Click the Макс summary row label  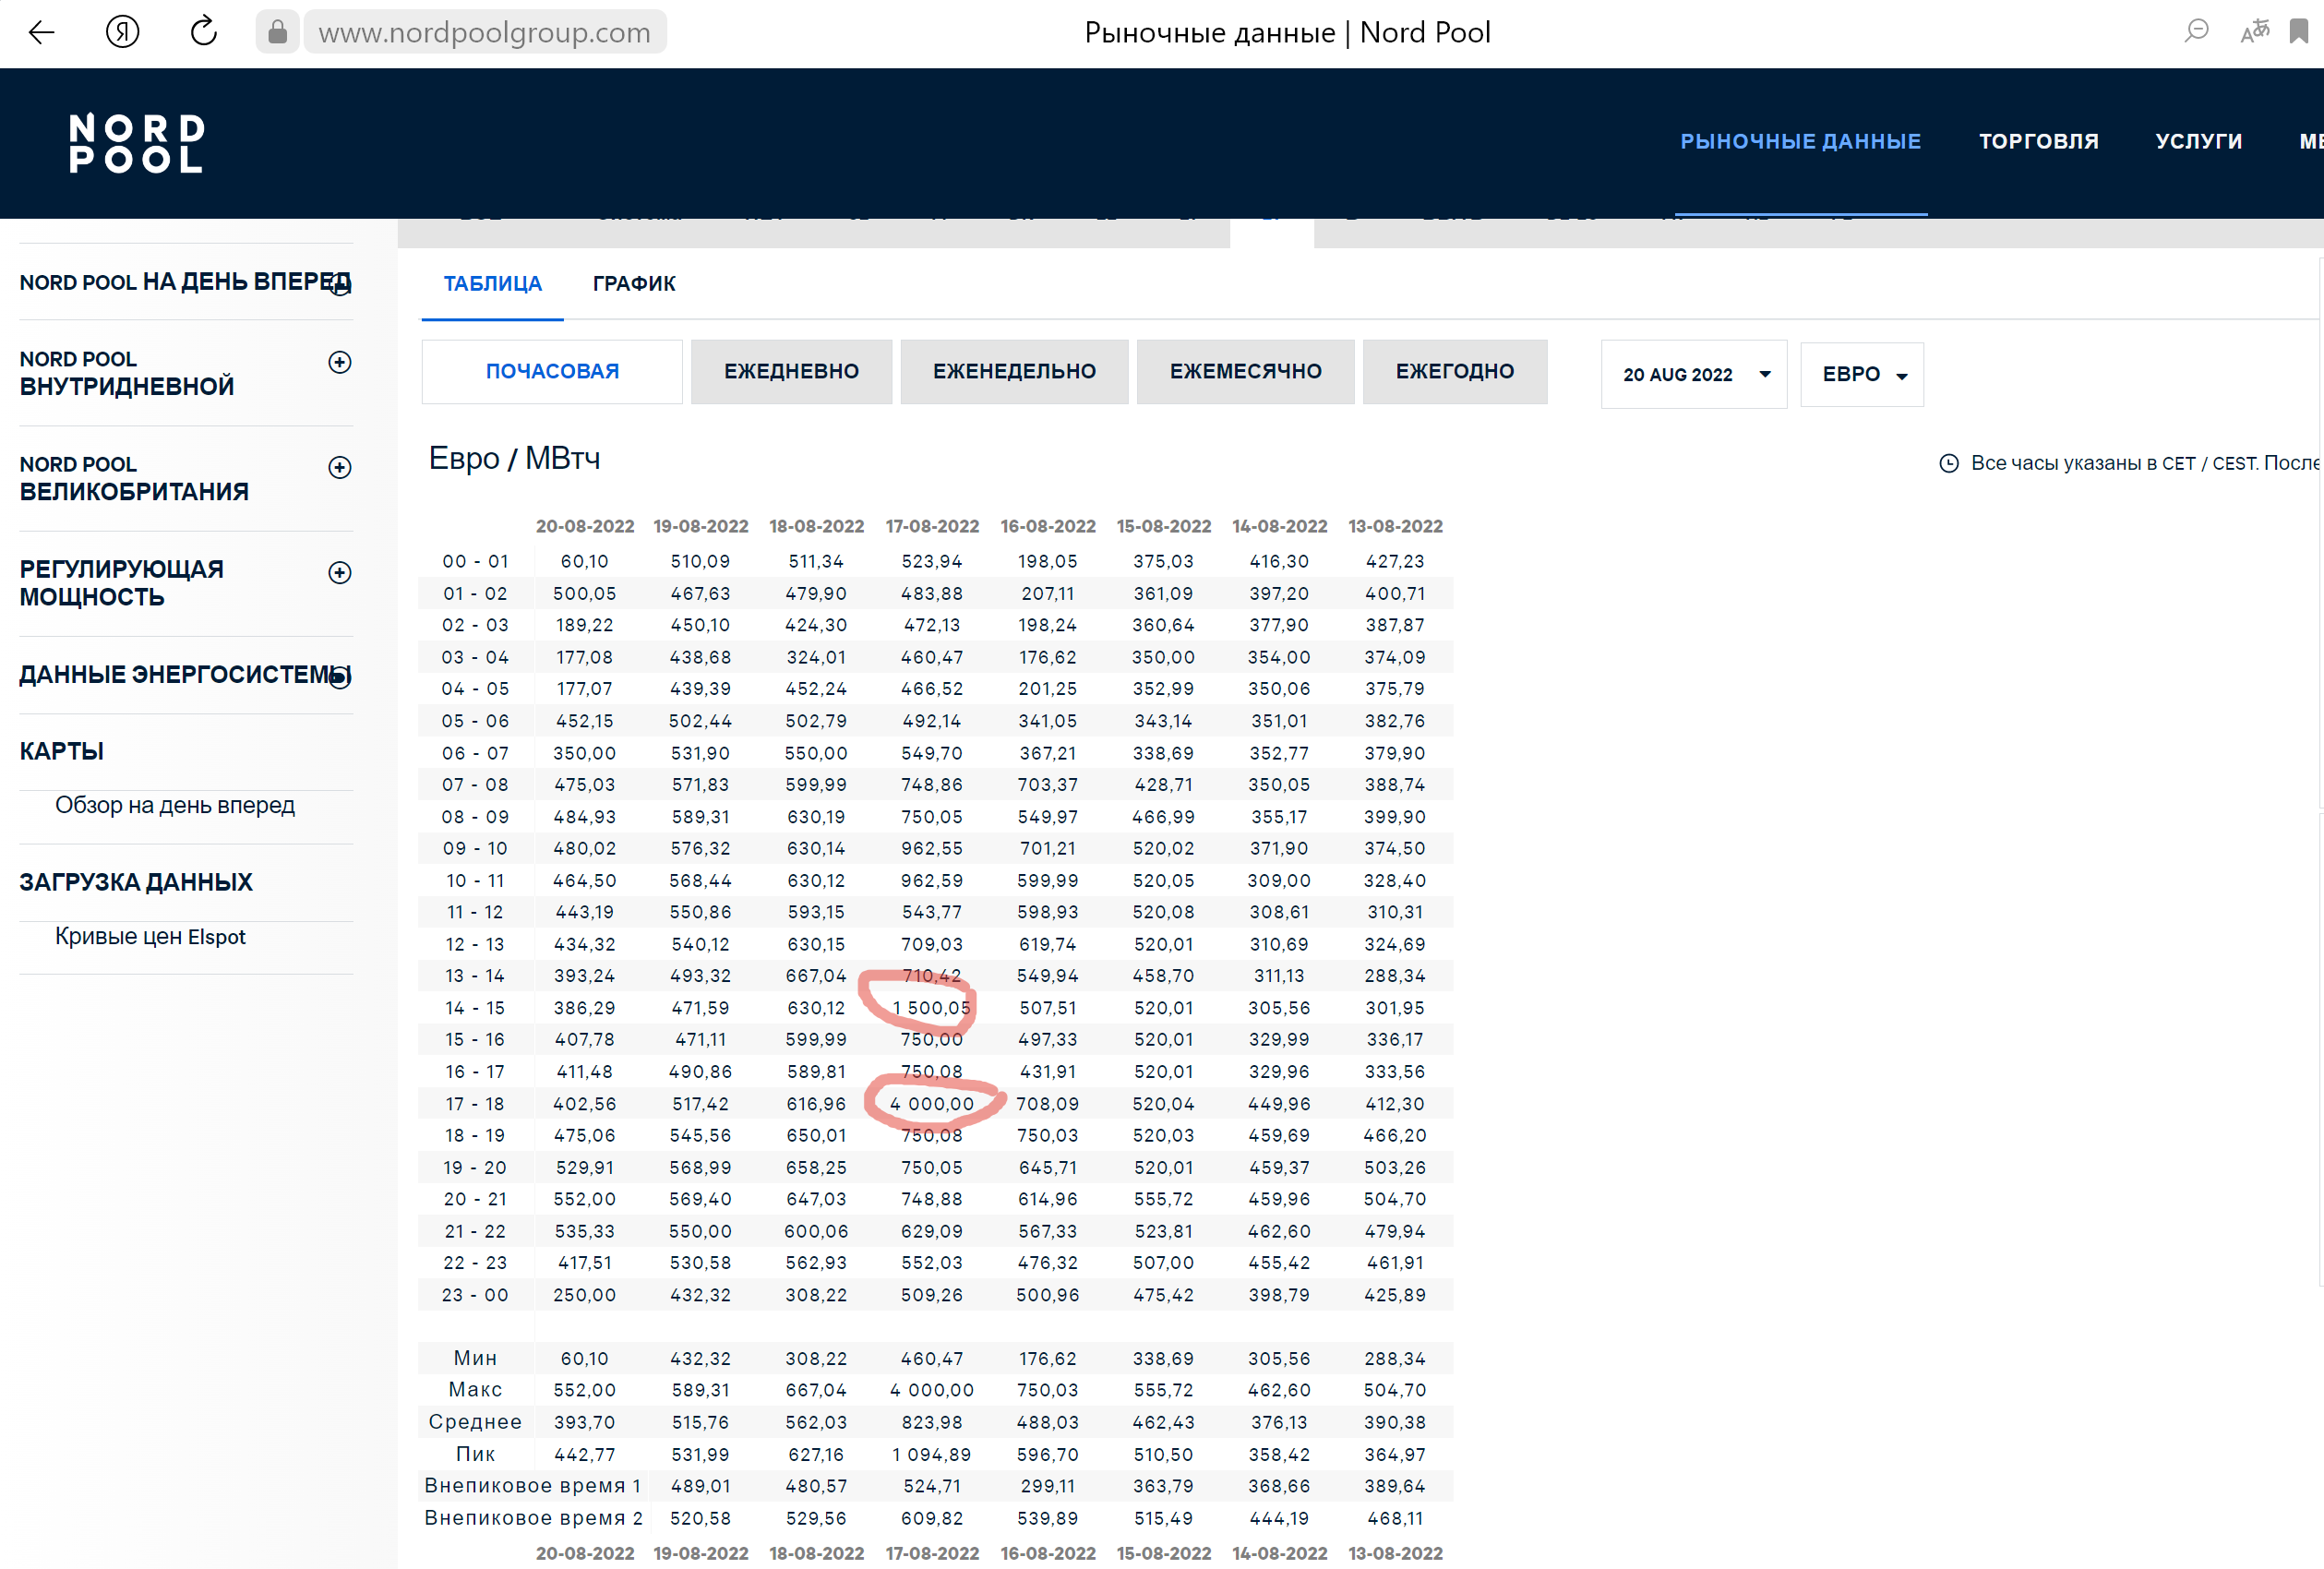475,1389
